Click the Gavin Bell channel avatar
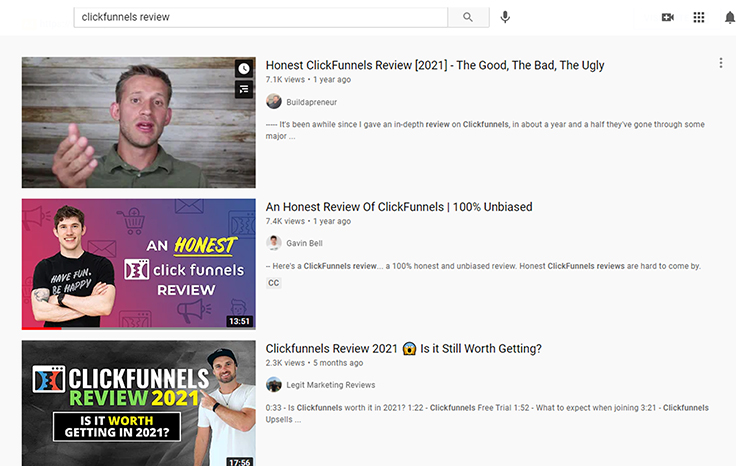Image resolution: width=750 pixels, height=466 pixels. (274, 243)
